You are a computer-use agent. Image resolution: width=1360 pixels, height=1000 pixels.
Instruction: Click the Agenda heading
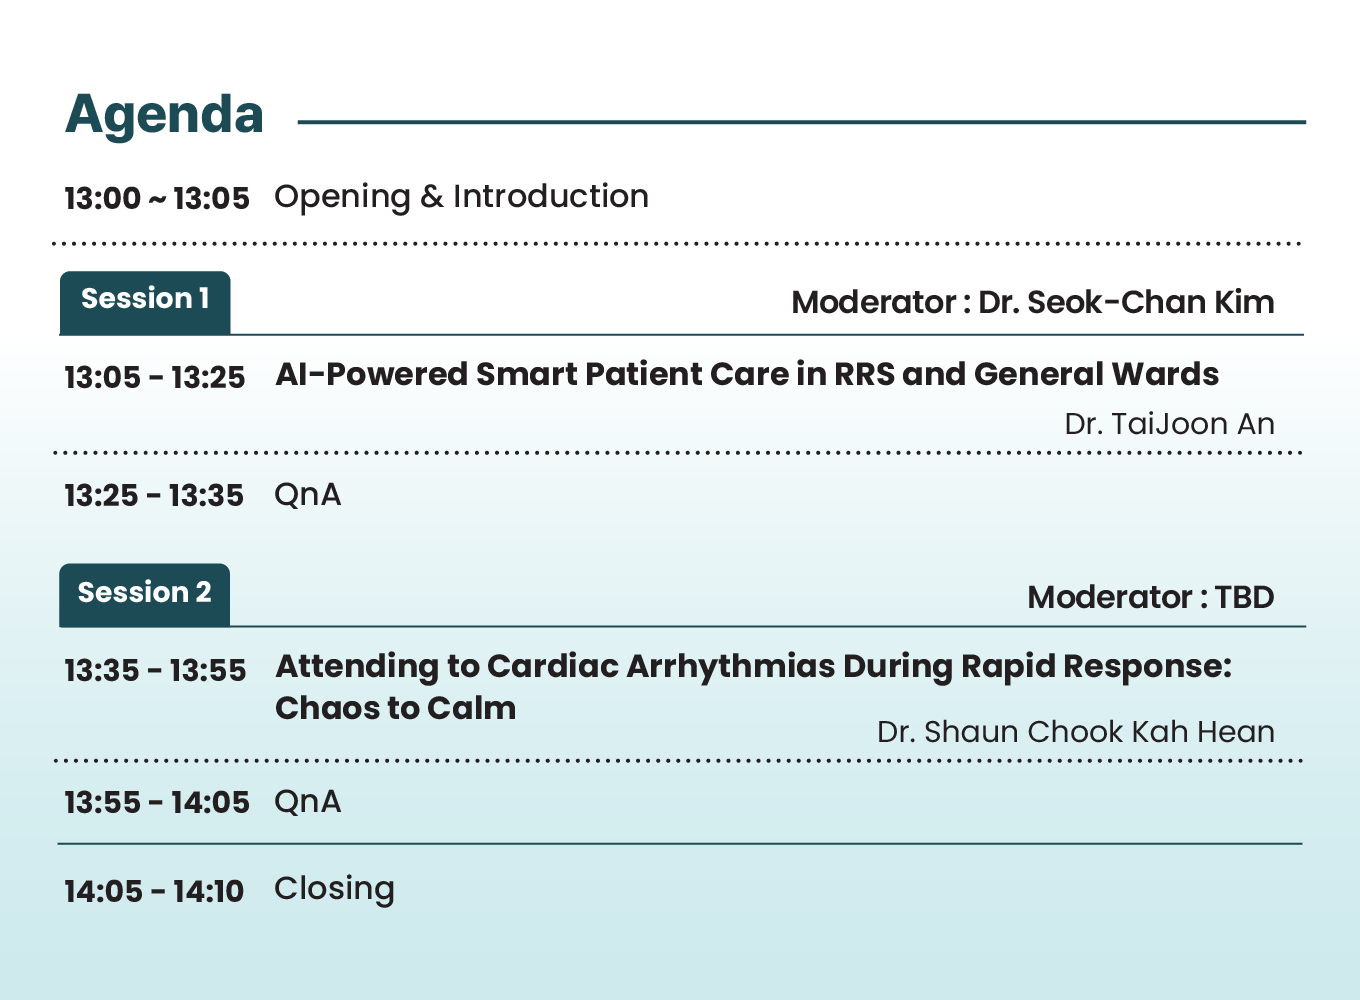tap(164, 115)
